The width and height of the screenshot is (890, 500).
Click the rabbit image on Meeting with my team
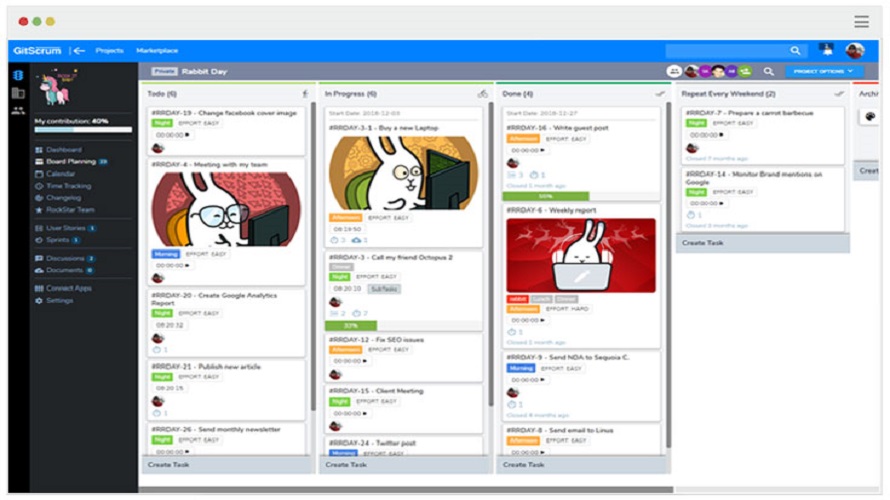[226, 209]
